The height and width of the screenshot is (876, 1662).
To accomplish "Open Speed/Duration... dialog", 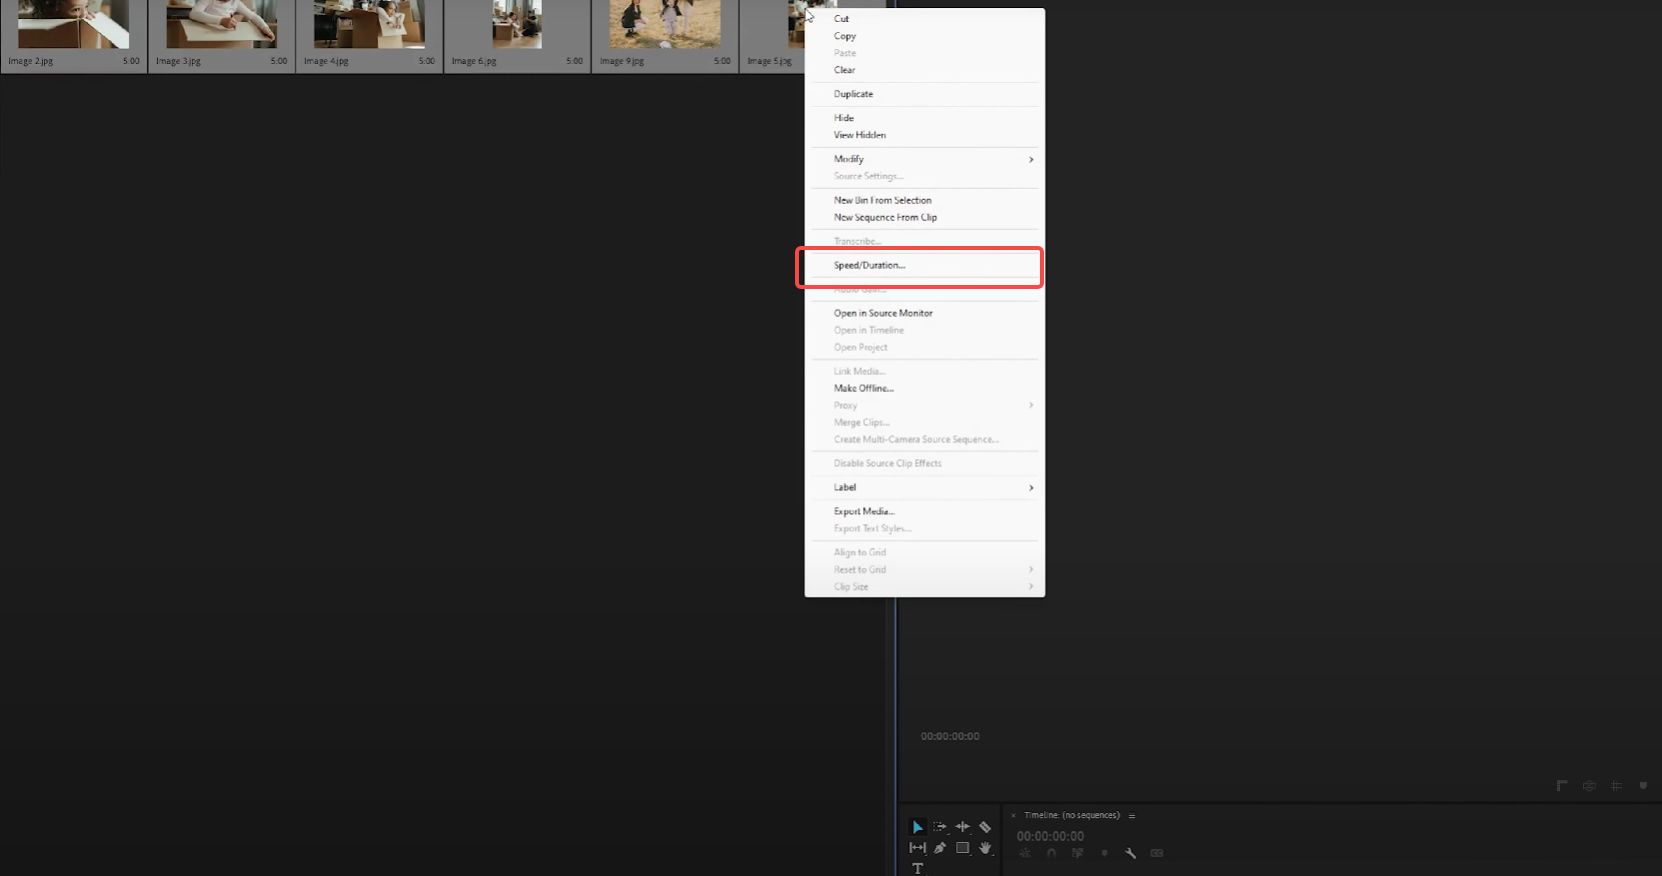I will (x=925, y=265).
